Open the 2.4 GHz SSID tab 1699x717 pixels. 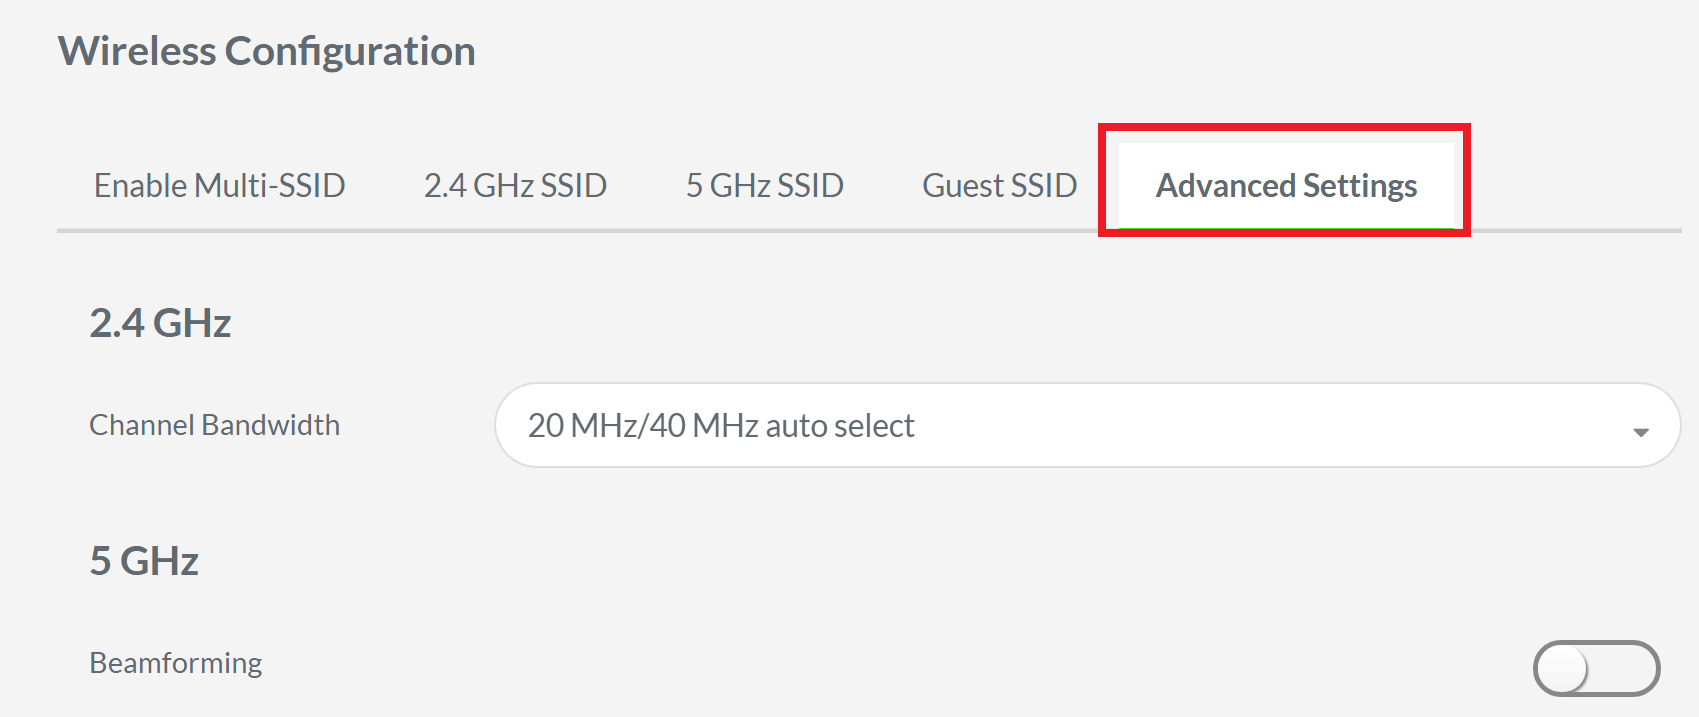pyautogui.click(x=516, y=185)
